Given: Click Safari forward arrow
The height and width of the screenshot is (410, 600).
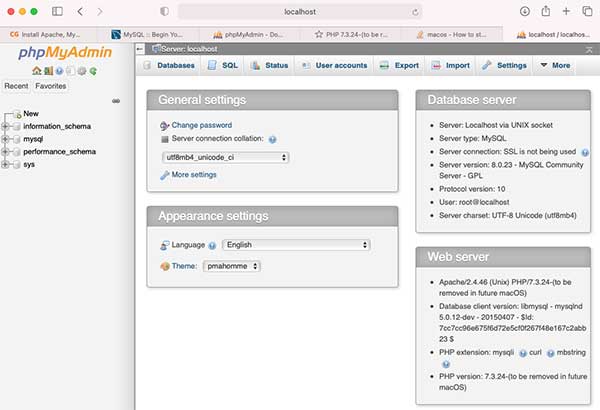Looking at the screenshot, I should pyautogui.click(x=100, y=11).
